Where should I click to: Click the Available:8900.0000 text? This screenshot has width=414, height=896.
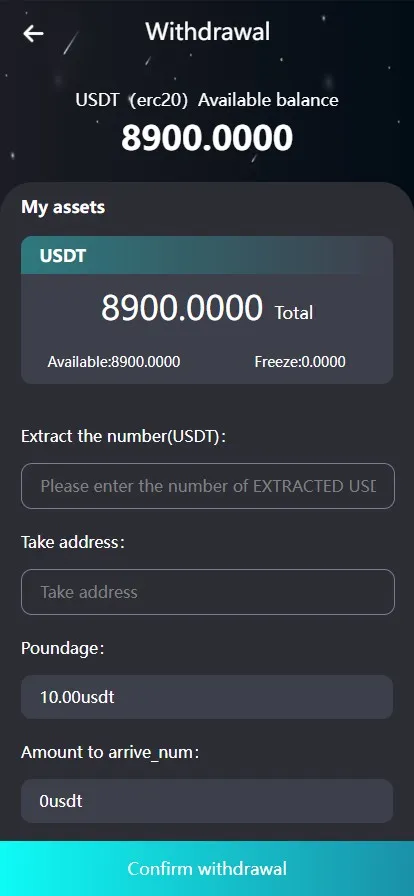click(114, 362)
